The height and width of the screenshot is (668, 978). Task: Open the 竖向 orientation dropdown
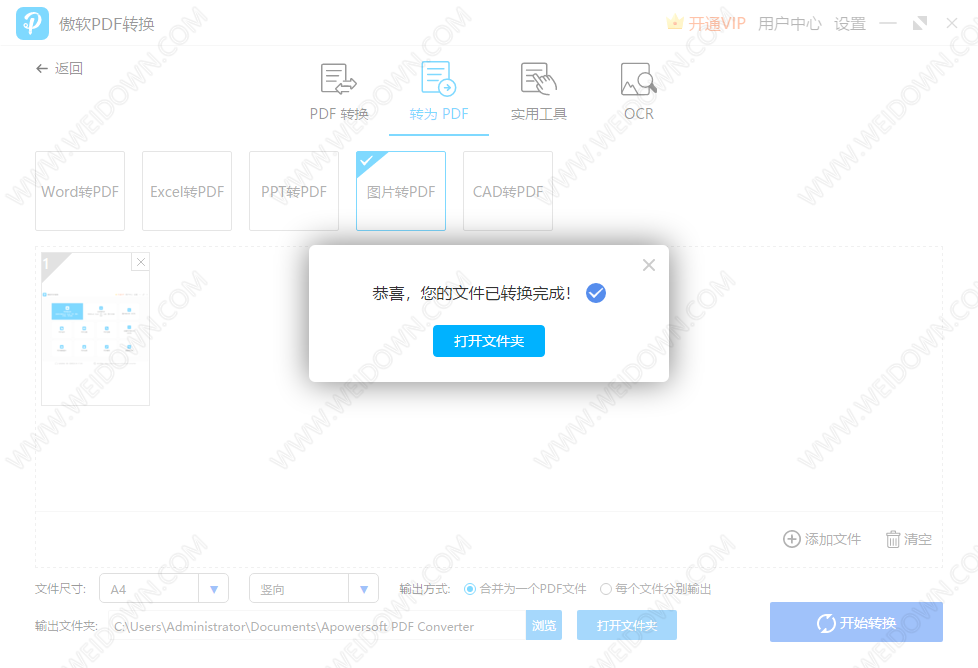[314, 588]
